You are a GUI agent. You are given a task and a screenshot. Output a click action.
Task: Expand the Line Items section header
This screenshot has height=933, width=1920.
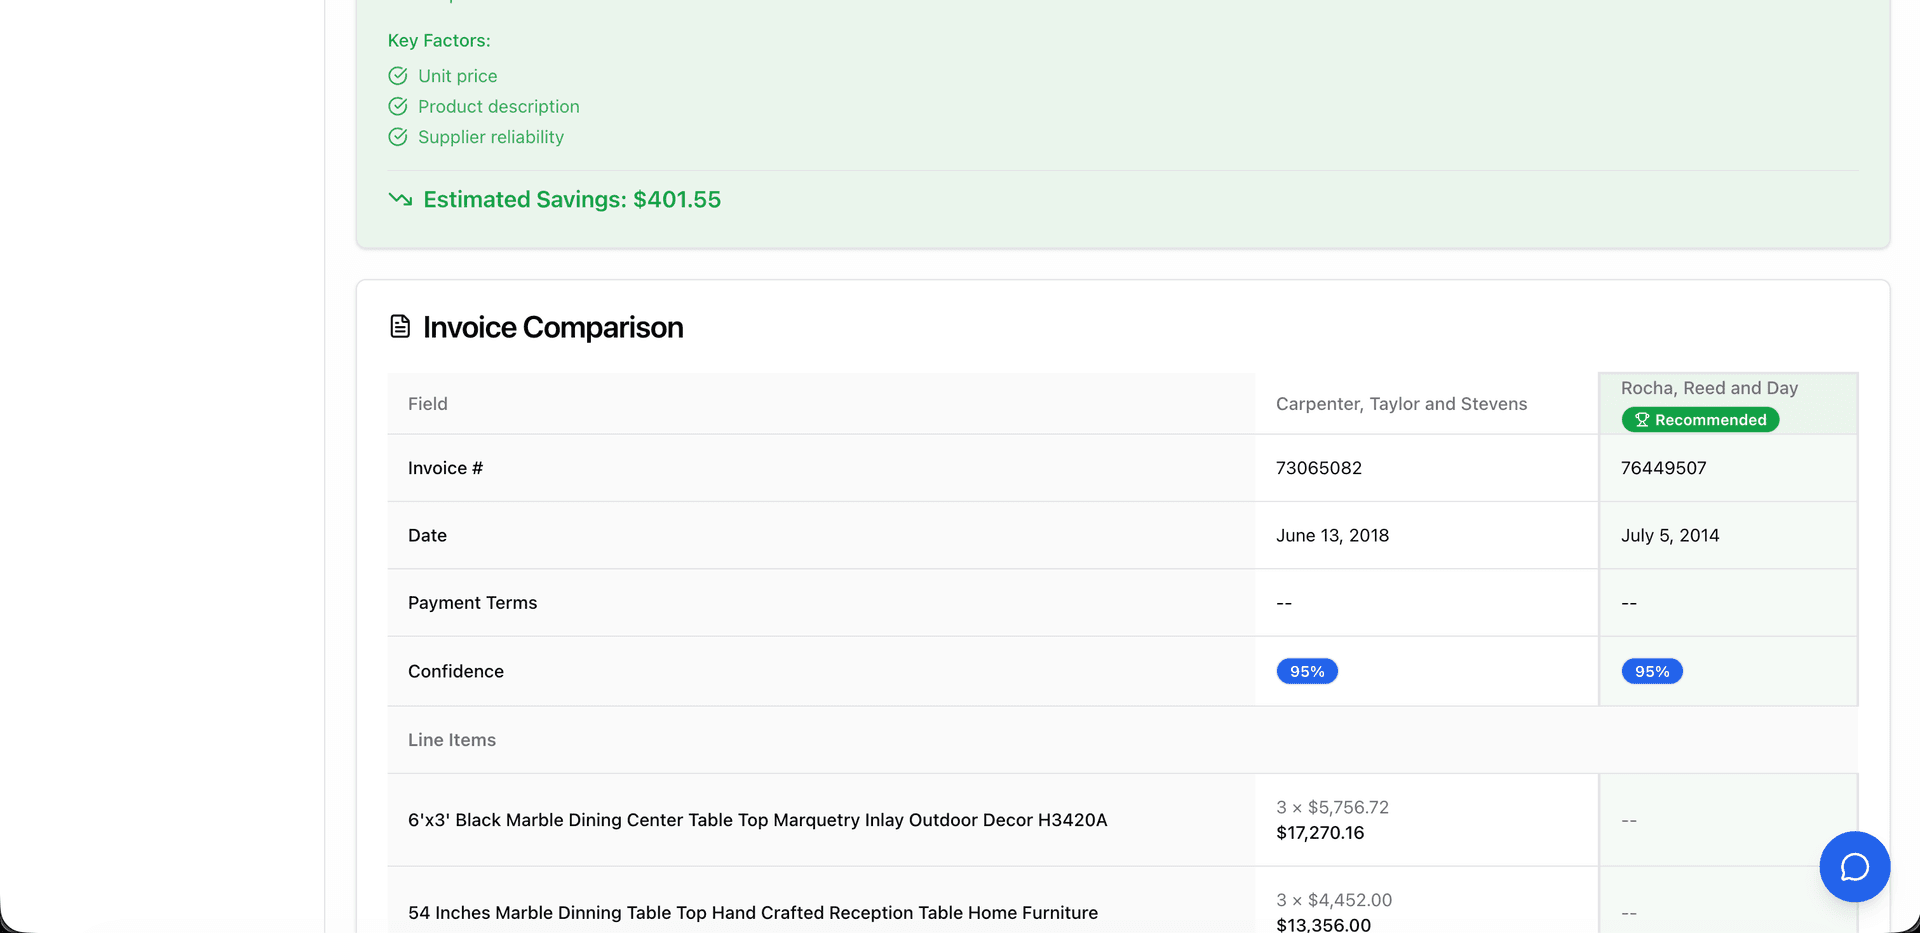point(451,740)
